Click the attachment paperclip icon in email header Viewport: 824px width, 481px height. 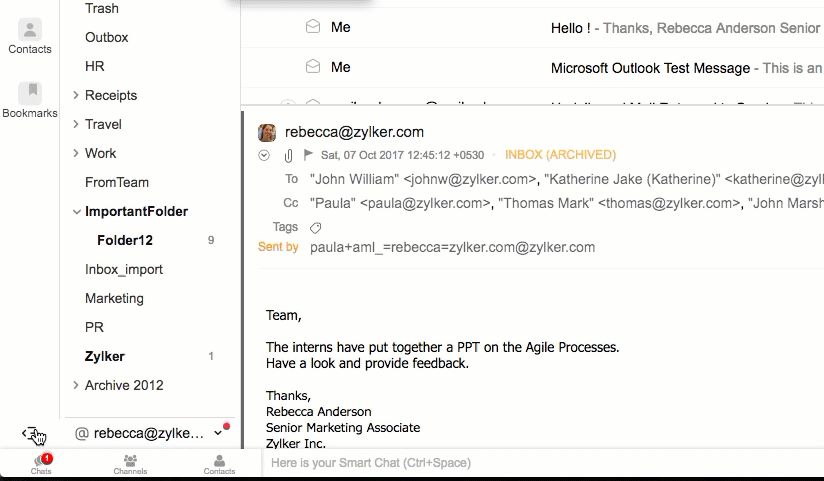(288, 155)
